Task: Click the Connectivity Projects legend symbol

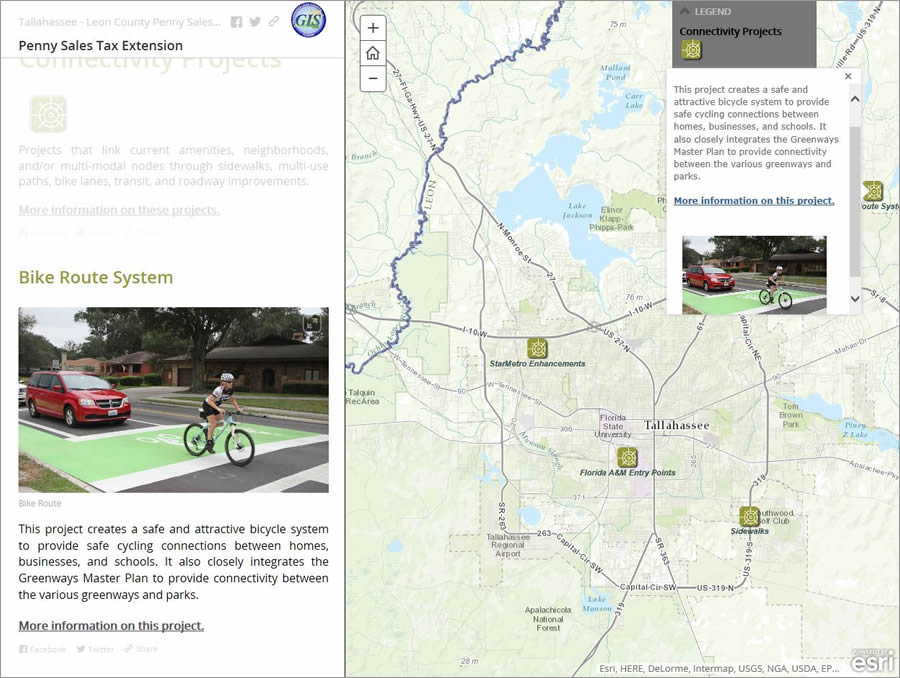Action: pyautogui.click(x=694, y=49)
